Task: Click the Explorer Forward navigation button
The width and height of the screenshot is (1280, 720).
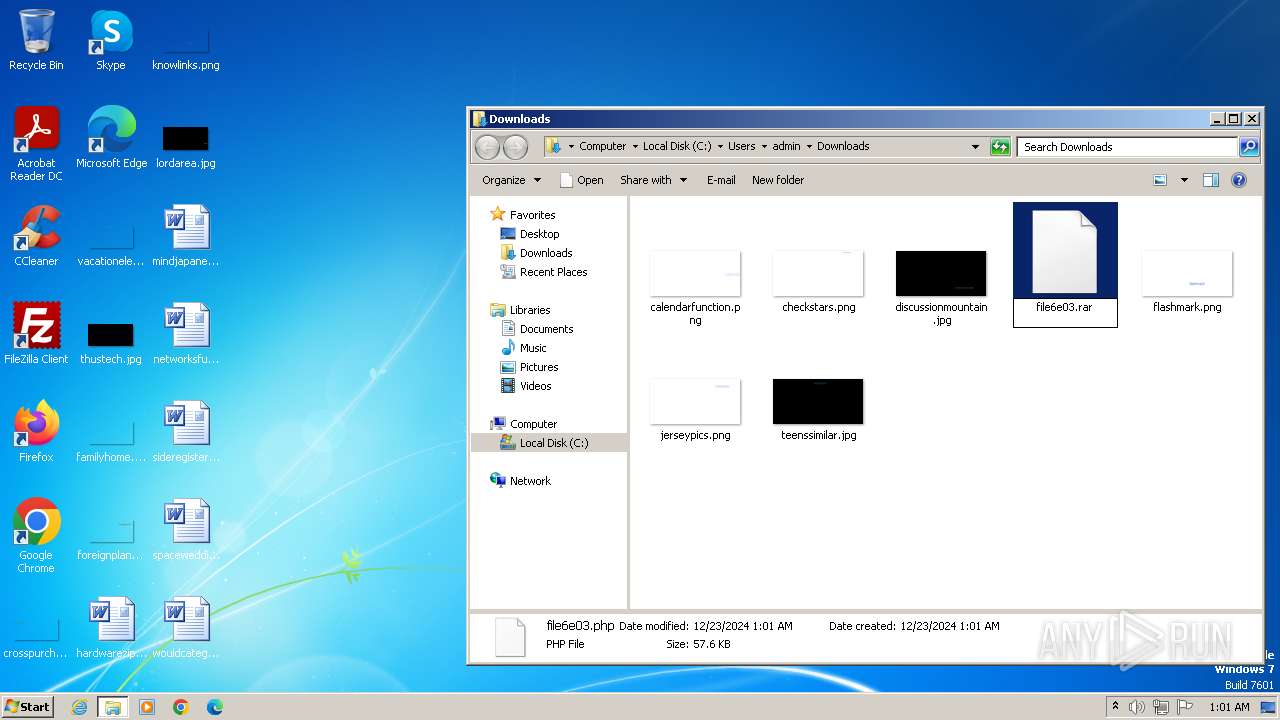Action: pos(515,147)
